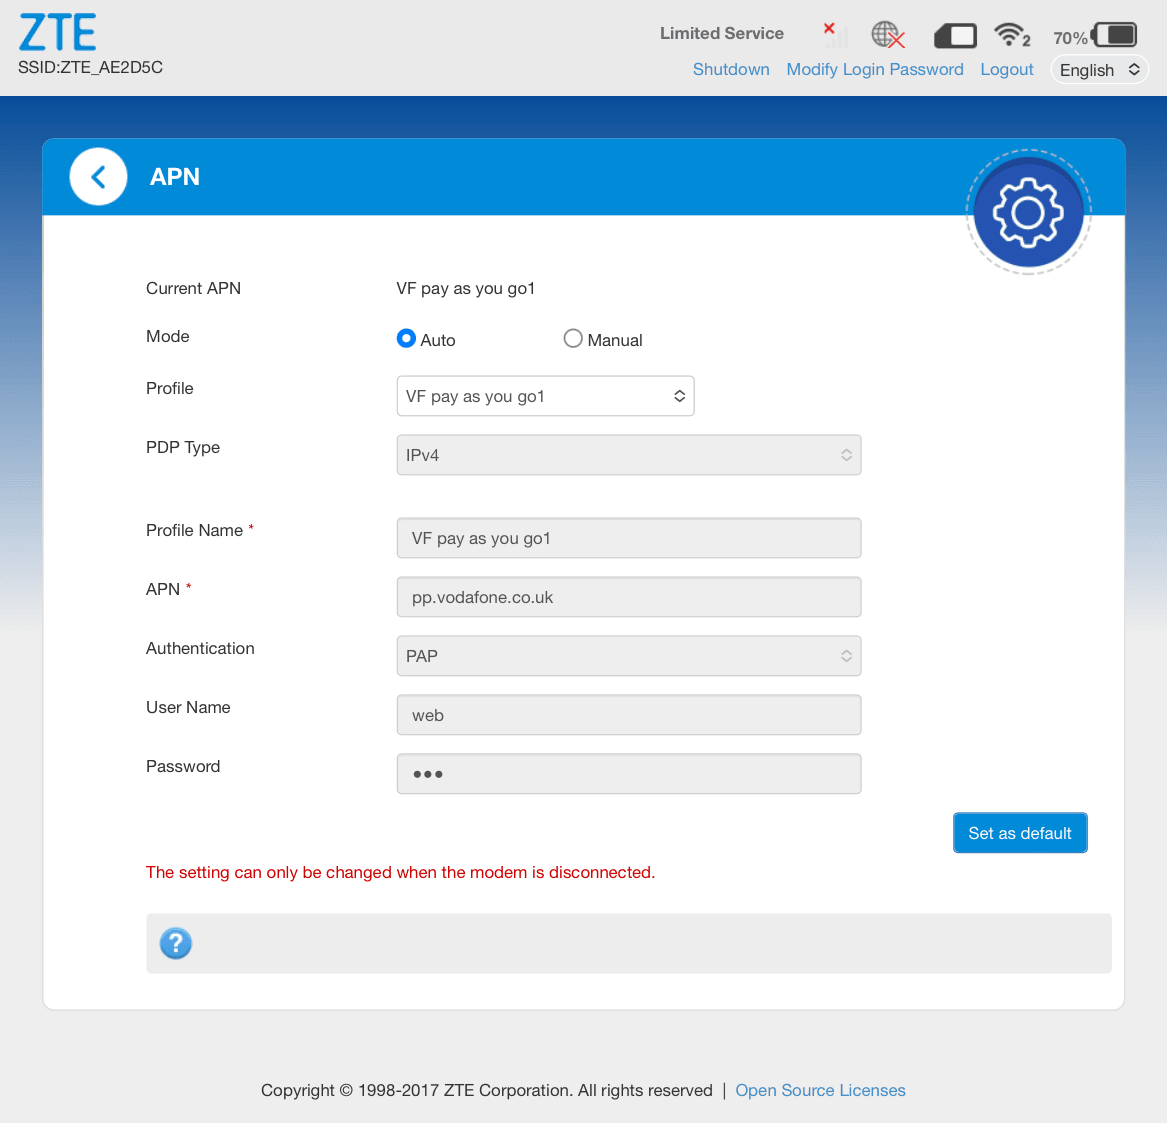The image size is (1167, 1123).
Task: Click the blue help question mark icon
Action: 176,943
